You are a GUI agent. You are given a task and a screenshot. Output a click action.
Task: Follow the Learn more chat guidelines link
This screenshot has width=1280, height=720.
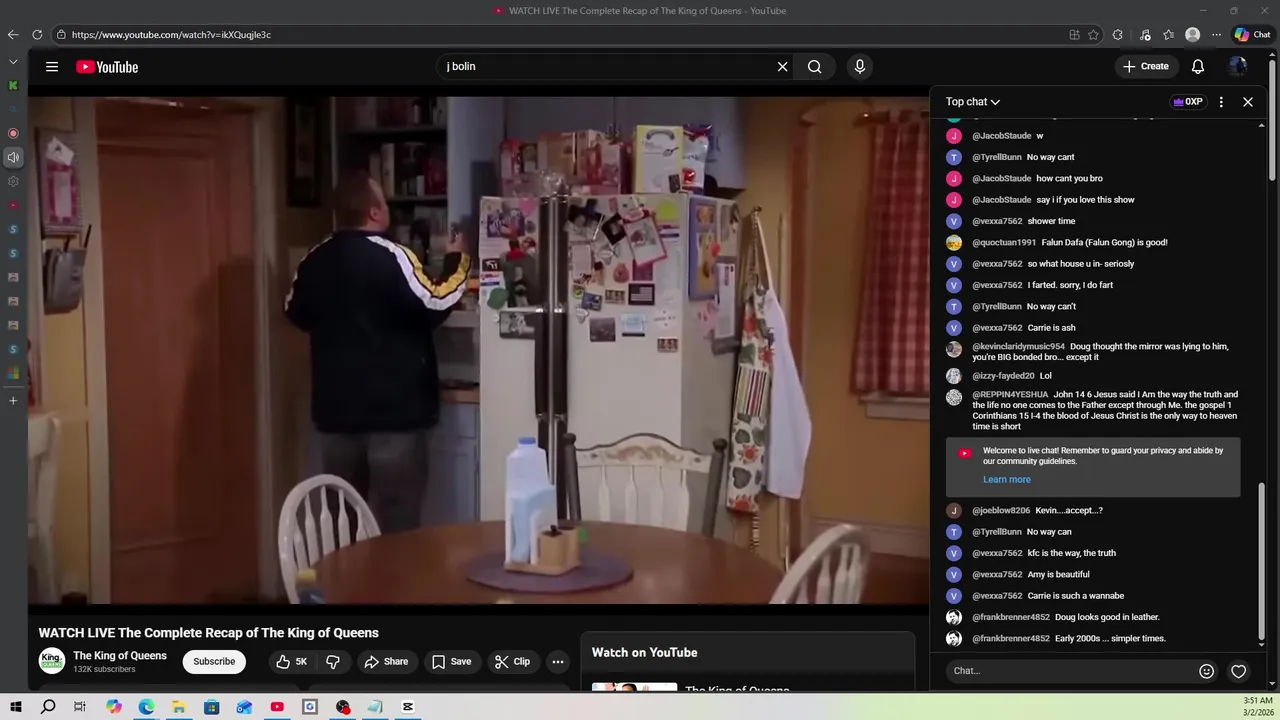(1006, 479)
